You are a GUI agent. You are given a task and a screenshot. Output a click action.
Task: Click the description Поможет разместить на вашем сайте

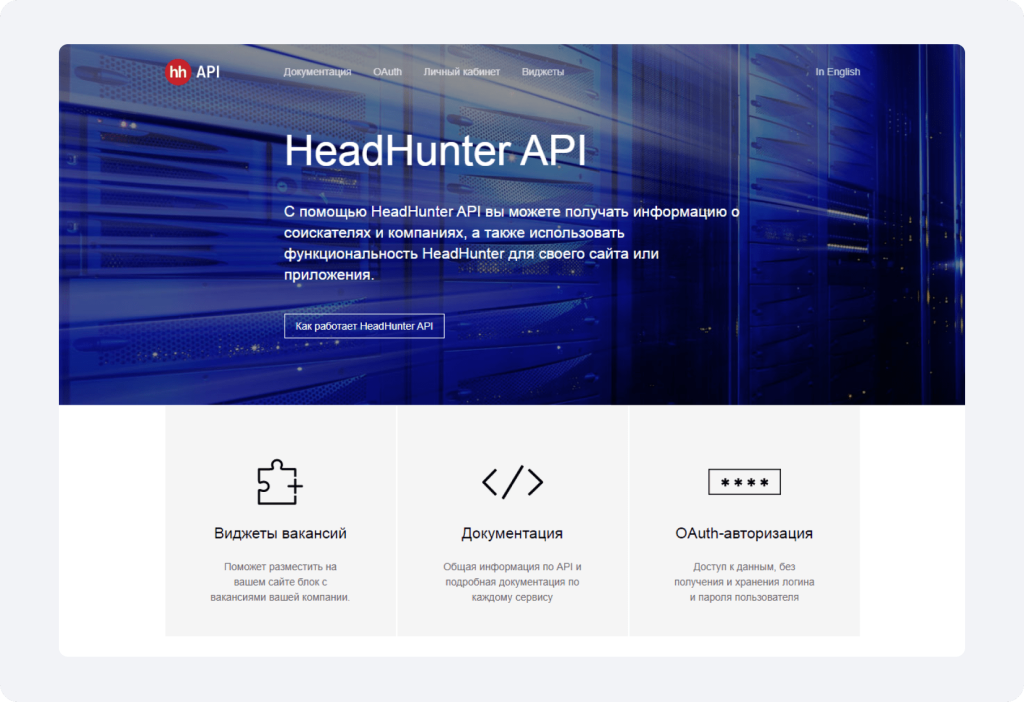(280, 582)
